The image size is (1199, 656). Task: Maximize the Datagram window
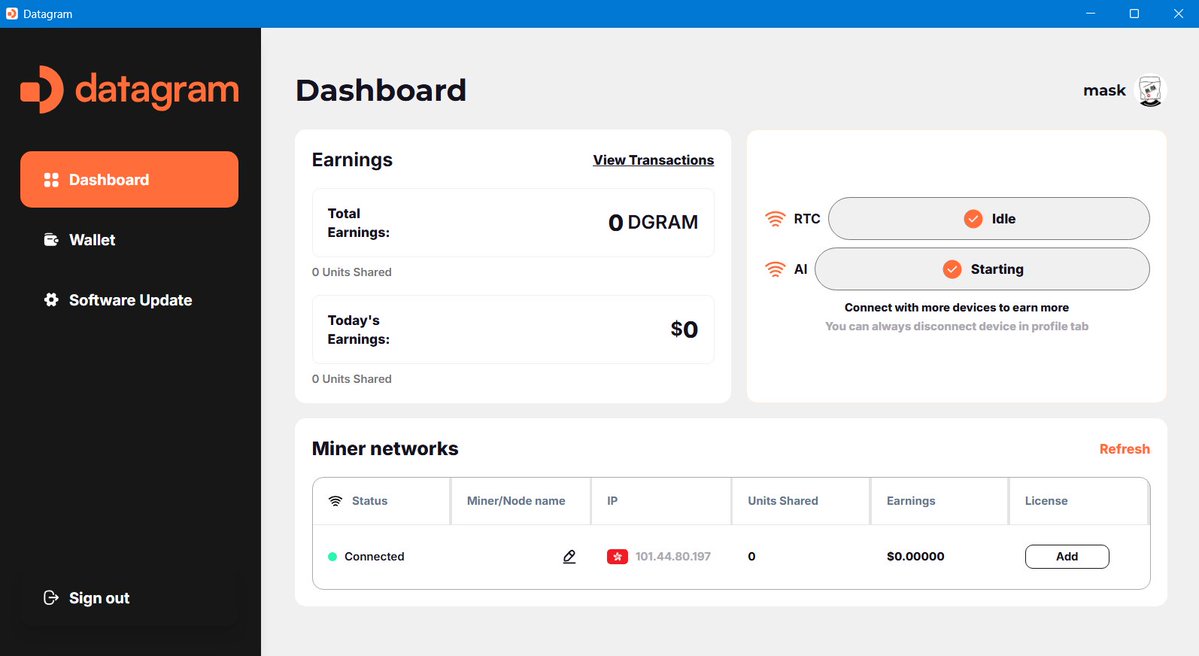pos(1134,14)
